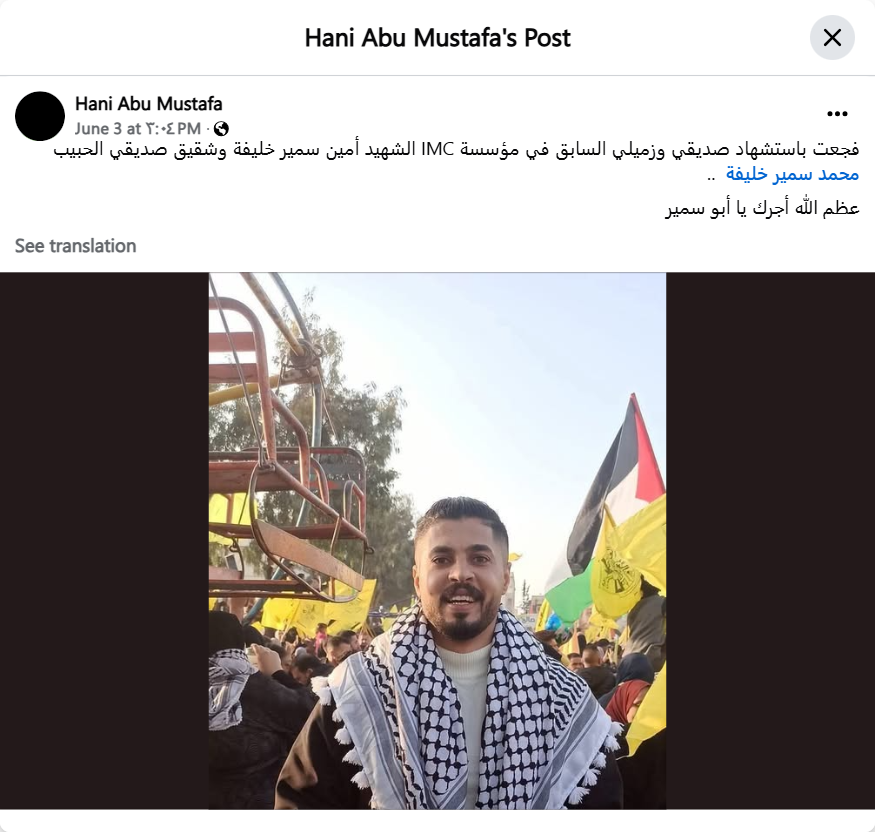This screenshot has width=875, height=832.
Task: Open the June 3 post timestamp
Action: point(138,129)
